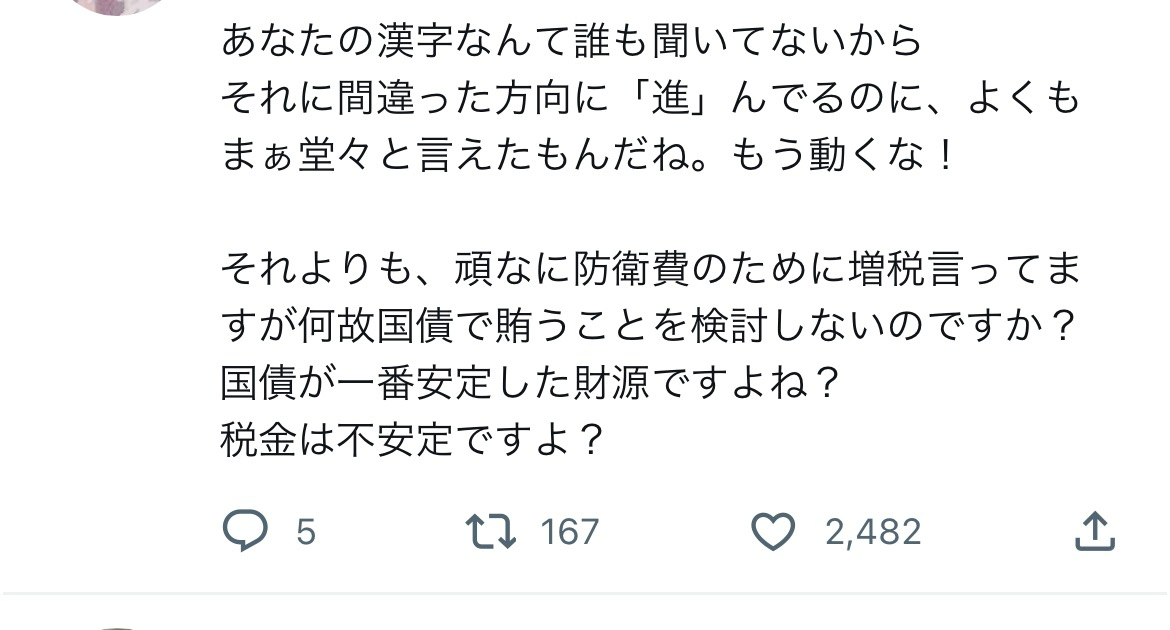Like the tweet with the heart icon
The height and width of the screenshot is (630, 1170).
coord(772,531)
